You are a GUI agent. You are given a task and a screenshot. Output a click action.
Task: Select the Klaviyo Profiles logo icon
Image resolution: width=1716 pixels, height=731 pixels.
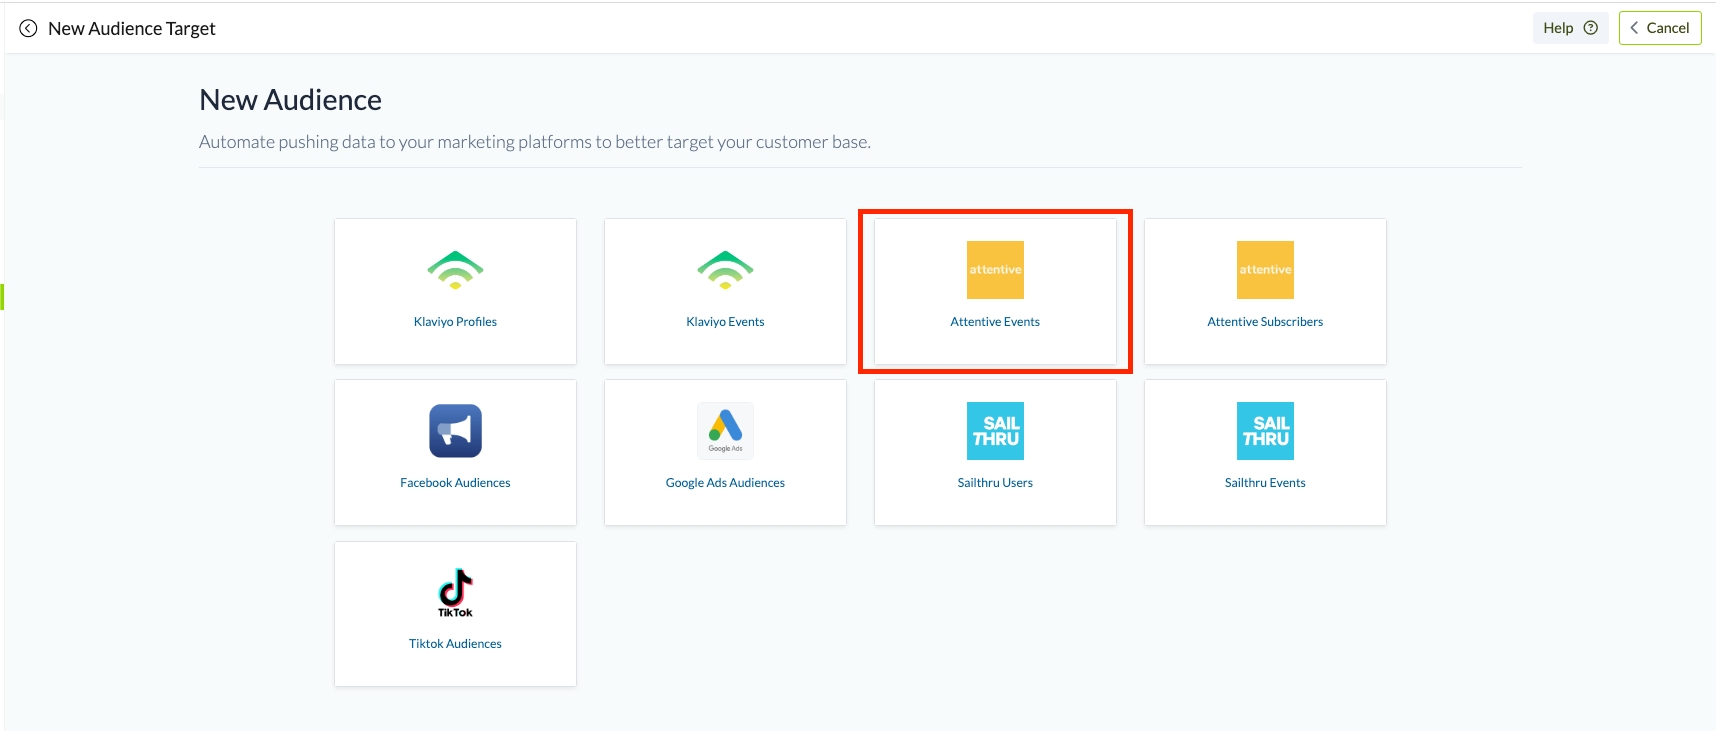pyautogui.click(x=455, y=270)
